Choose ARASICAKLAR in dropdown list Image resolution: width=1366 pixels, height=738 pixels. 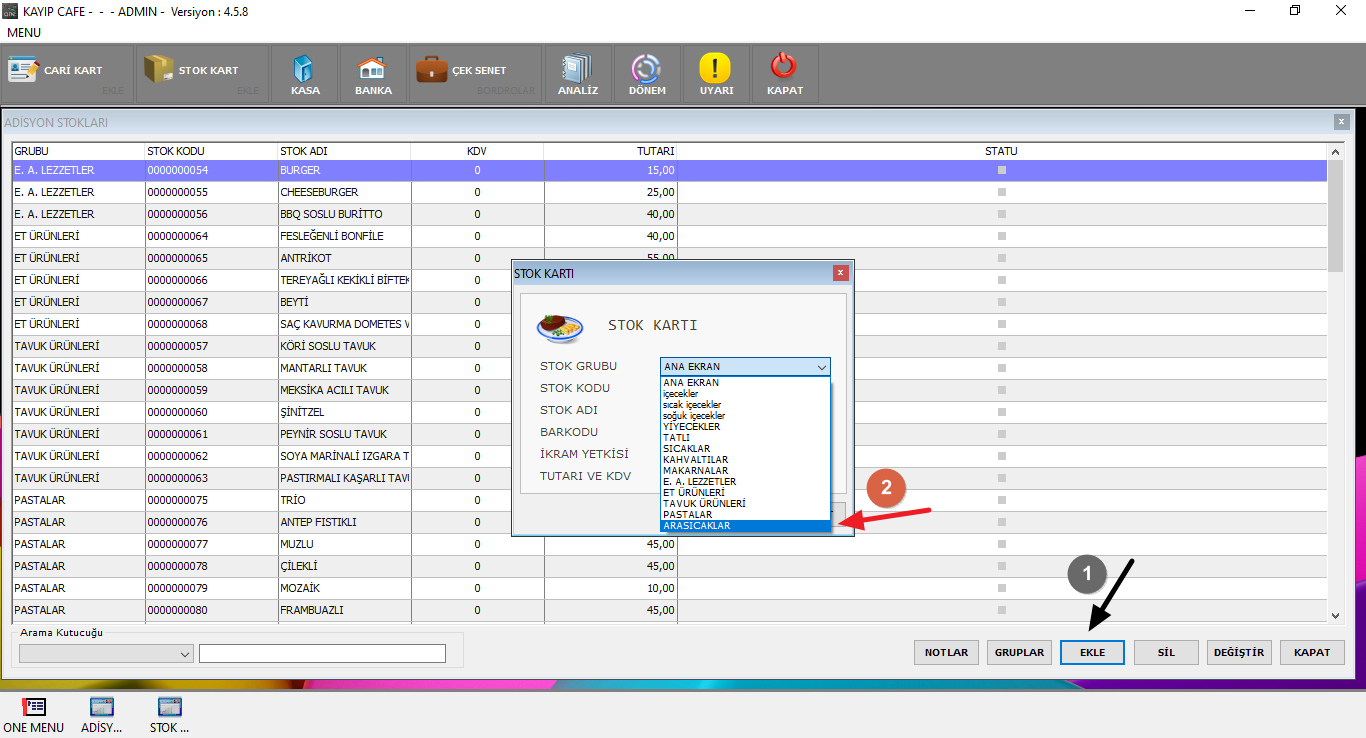(745, 526)
